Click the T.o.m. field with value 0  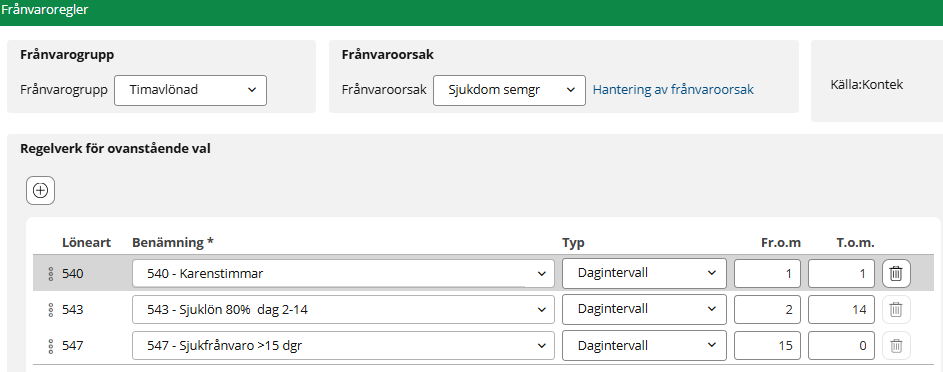coord(841,346)
